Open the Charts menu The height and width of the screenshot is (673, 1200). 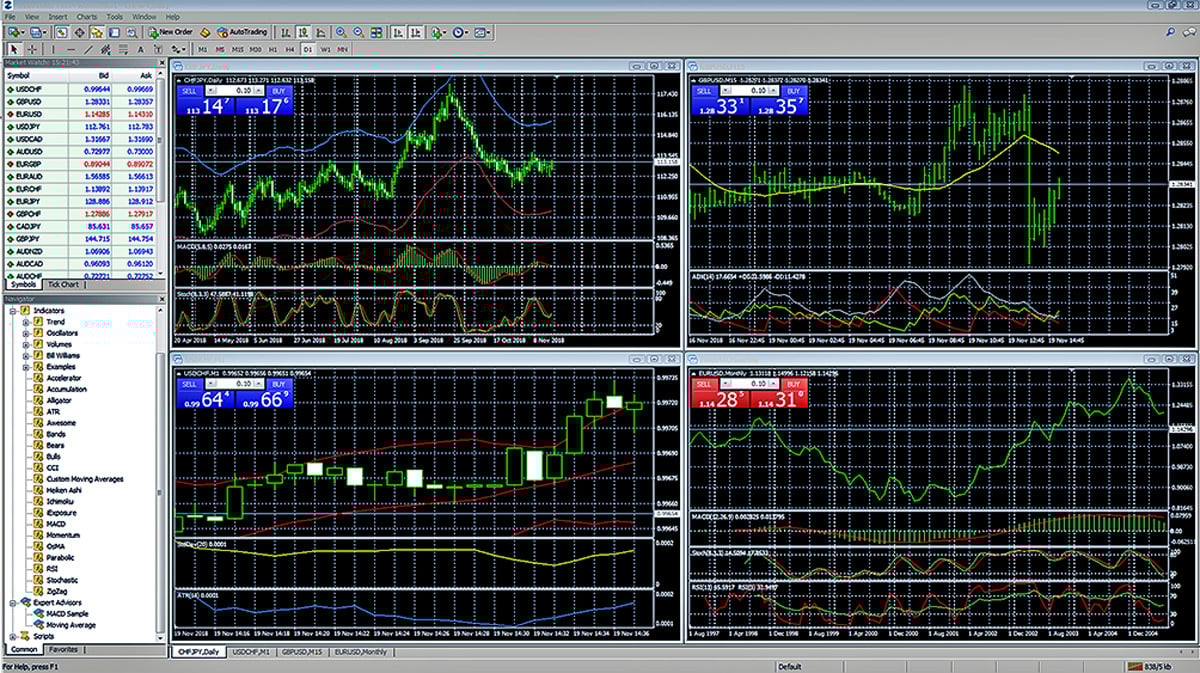[86, 17]
